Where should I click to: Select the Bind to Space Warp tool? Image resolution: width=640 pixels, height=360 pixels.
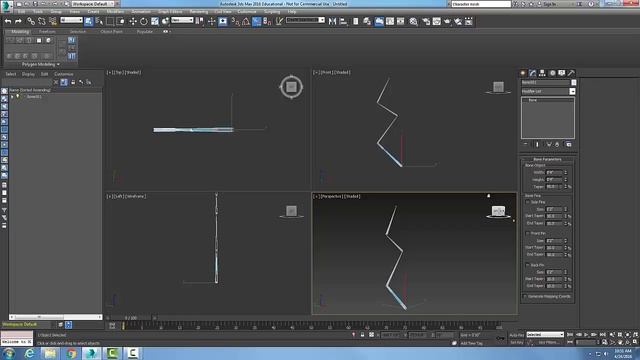(x=53, y=21)
